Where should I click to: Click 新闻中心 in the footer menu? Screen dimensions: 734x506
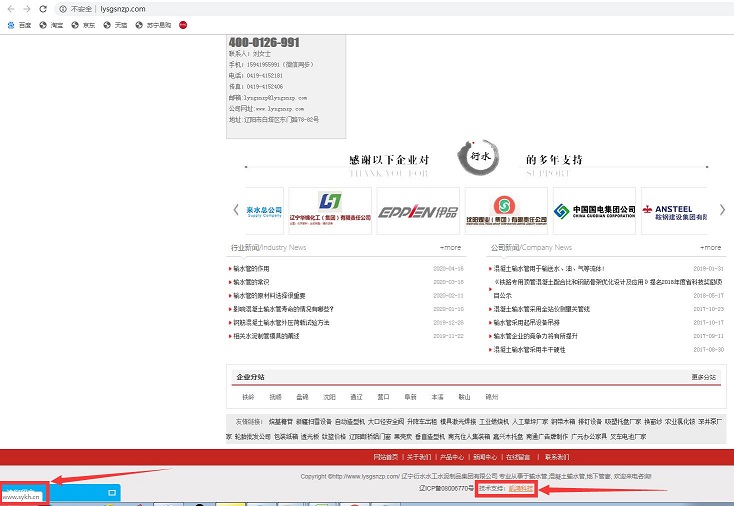tap(485, 457)
